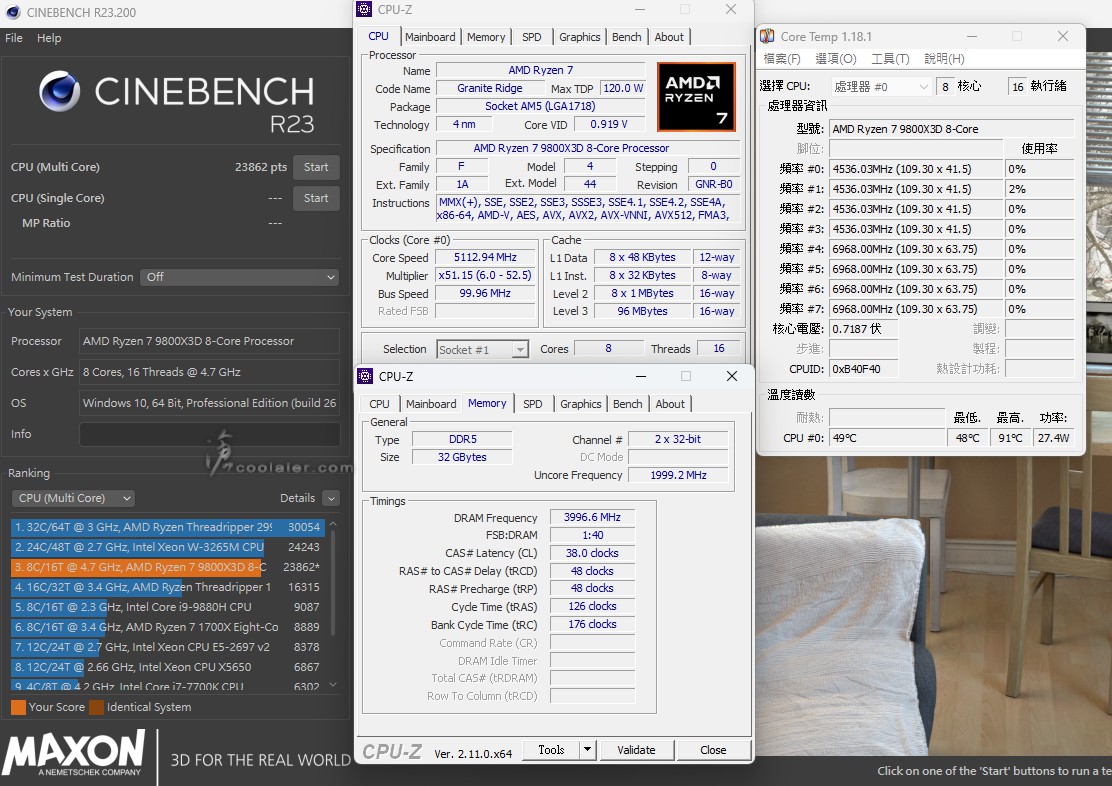Select ranking row AMD Ryzen 7 1700X 8889
1112x786 pixels.
(x=167, y=627)
